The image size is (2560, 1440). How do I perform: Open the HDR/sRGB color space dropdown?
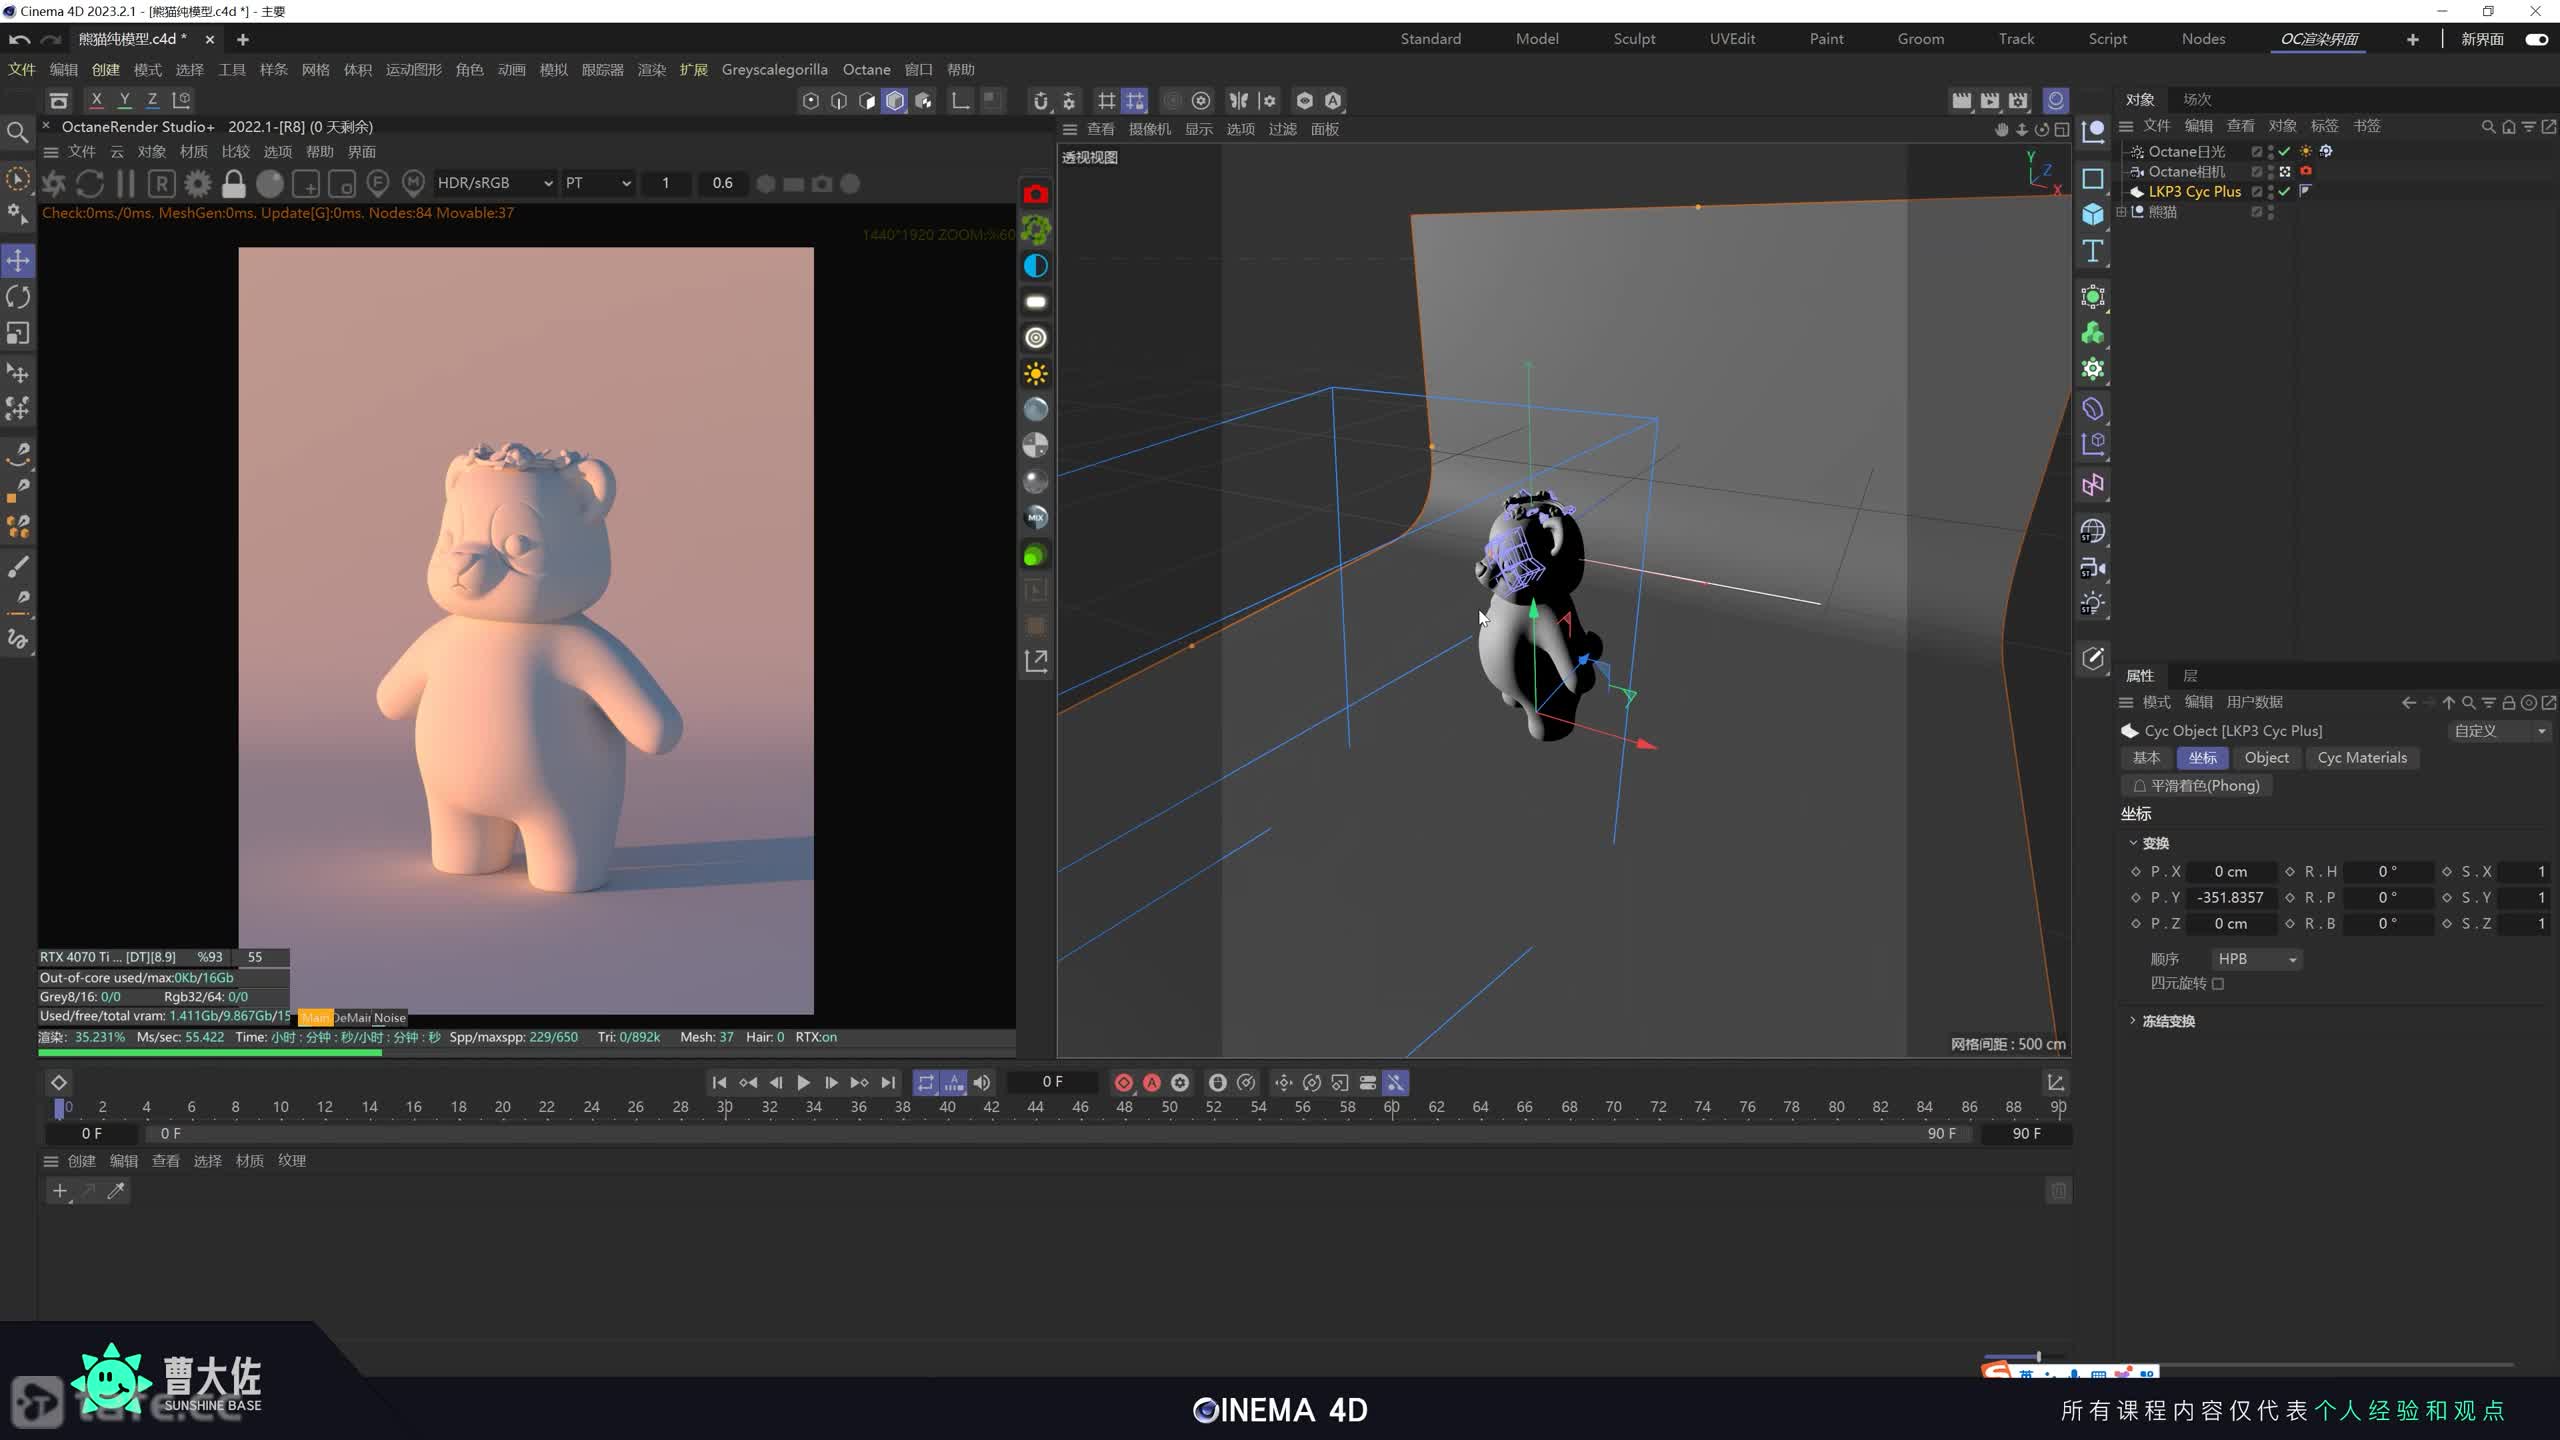(x=495, y=183)
